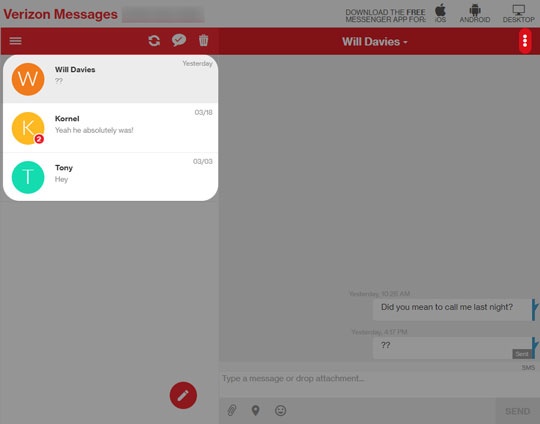The width and height of the screenshot is (540, 424).
Task: Click Tony green T avatar
Action: point(28,177)
